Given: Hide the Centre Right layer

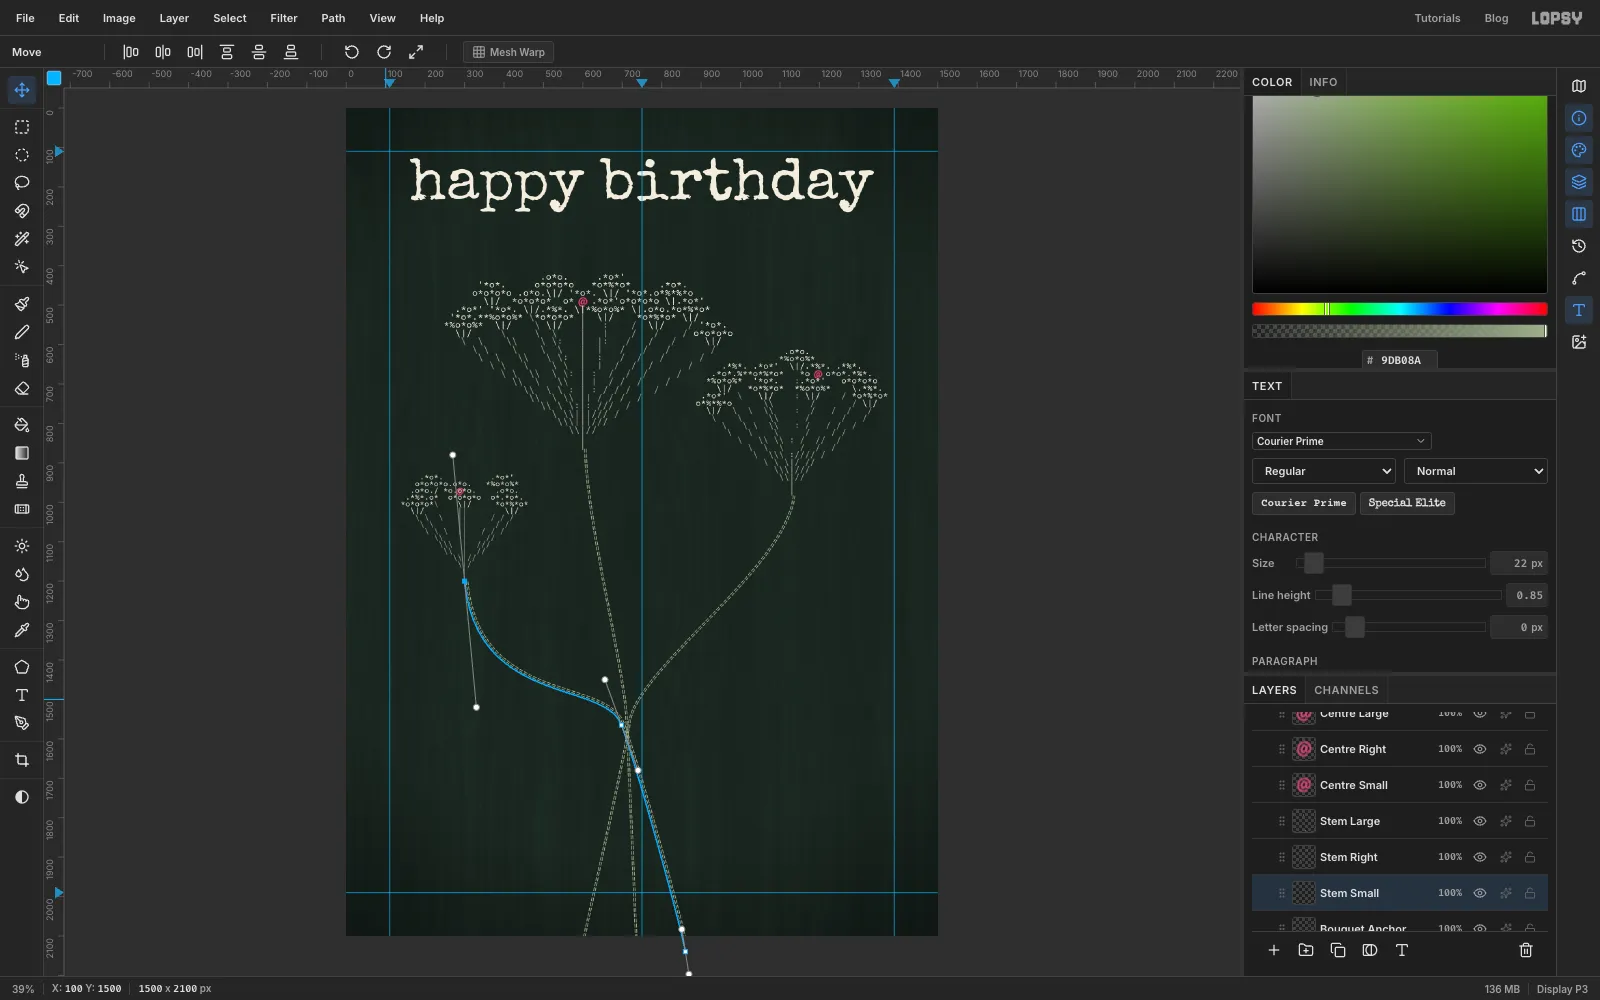Looking at the screenshot, I should [1480, 749].
